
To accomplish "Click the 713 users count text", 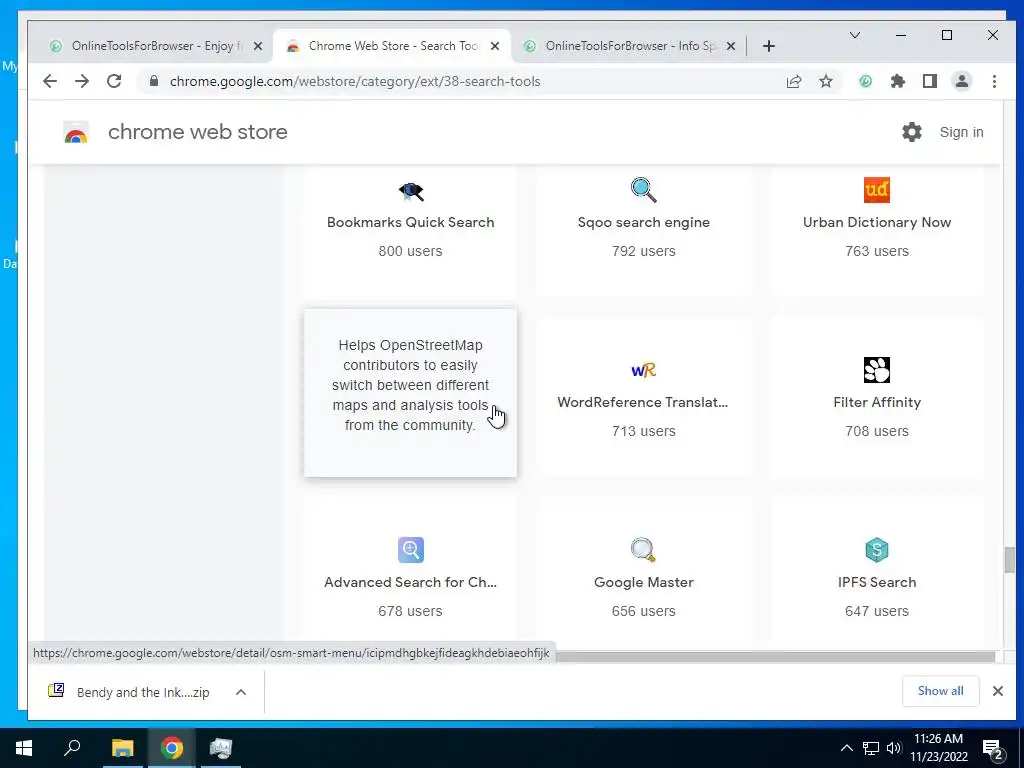I will [x=643, y=431].
